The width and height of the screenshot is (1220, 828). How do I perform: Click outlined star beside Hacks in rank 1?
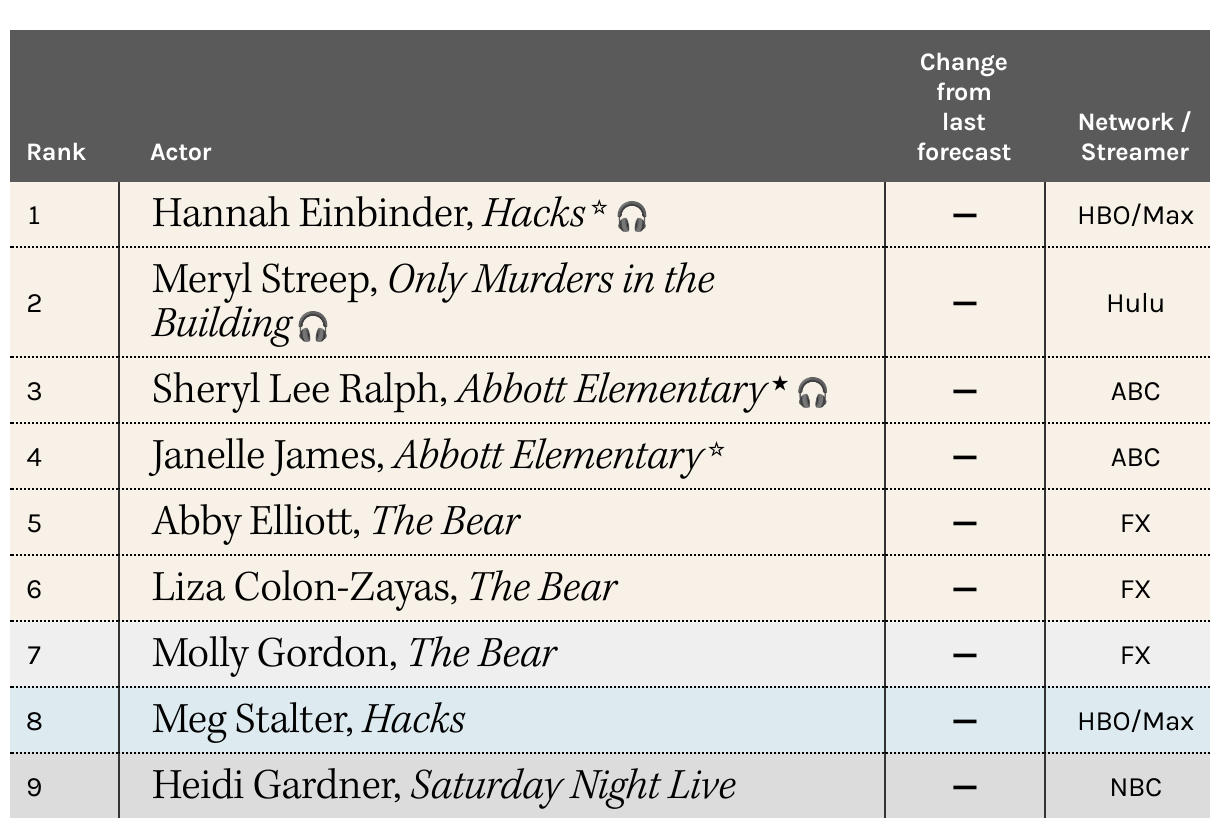(599, 207)
